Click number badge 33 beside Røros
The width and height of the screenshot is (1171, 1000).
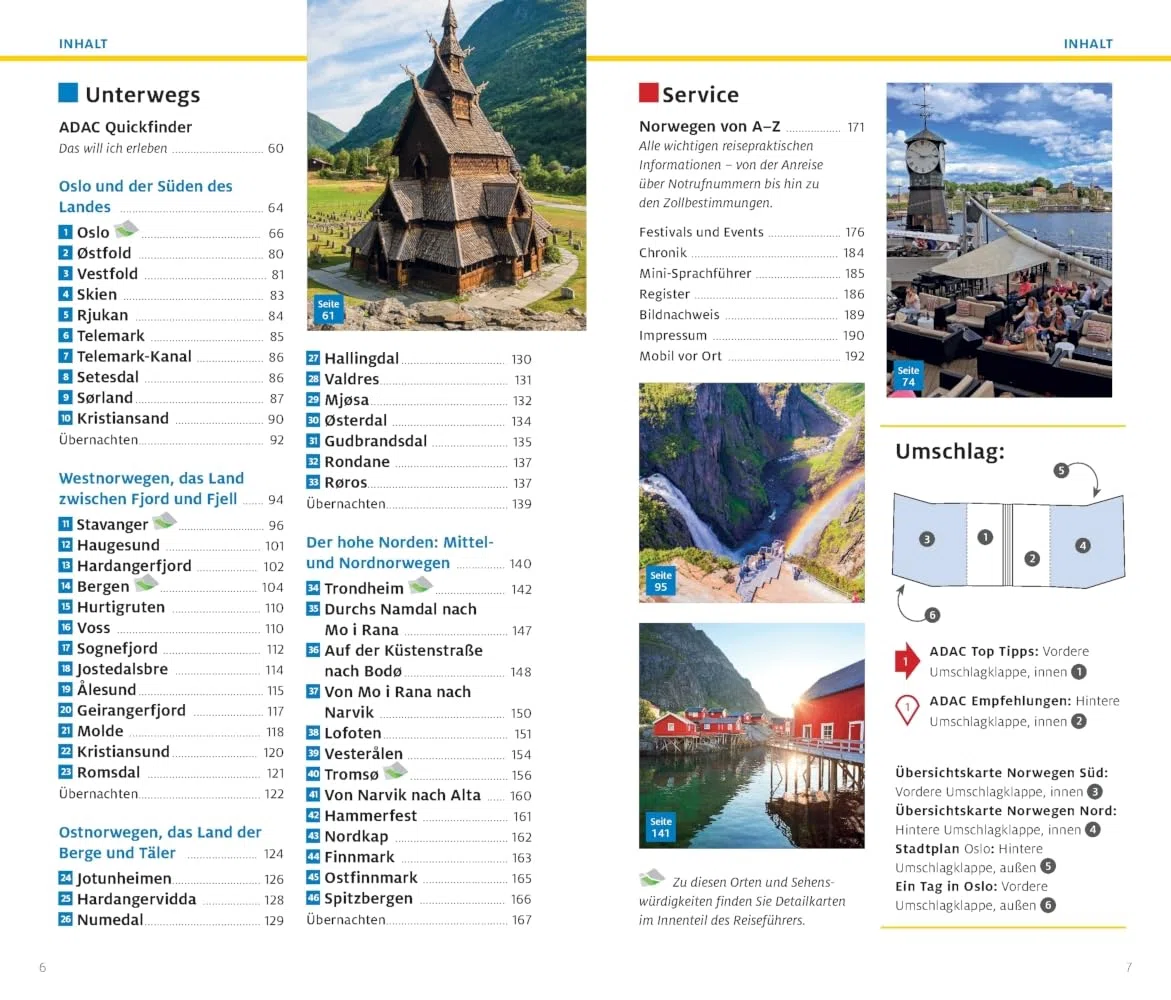click(313, 482)
